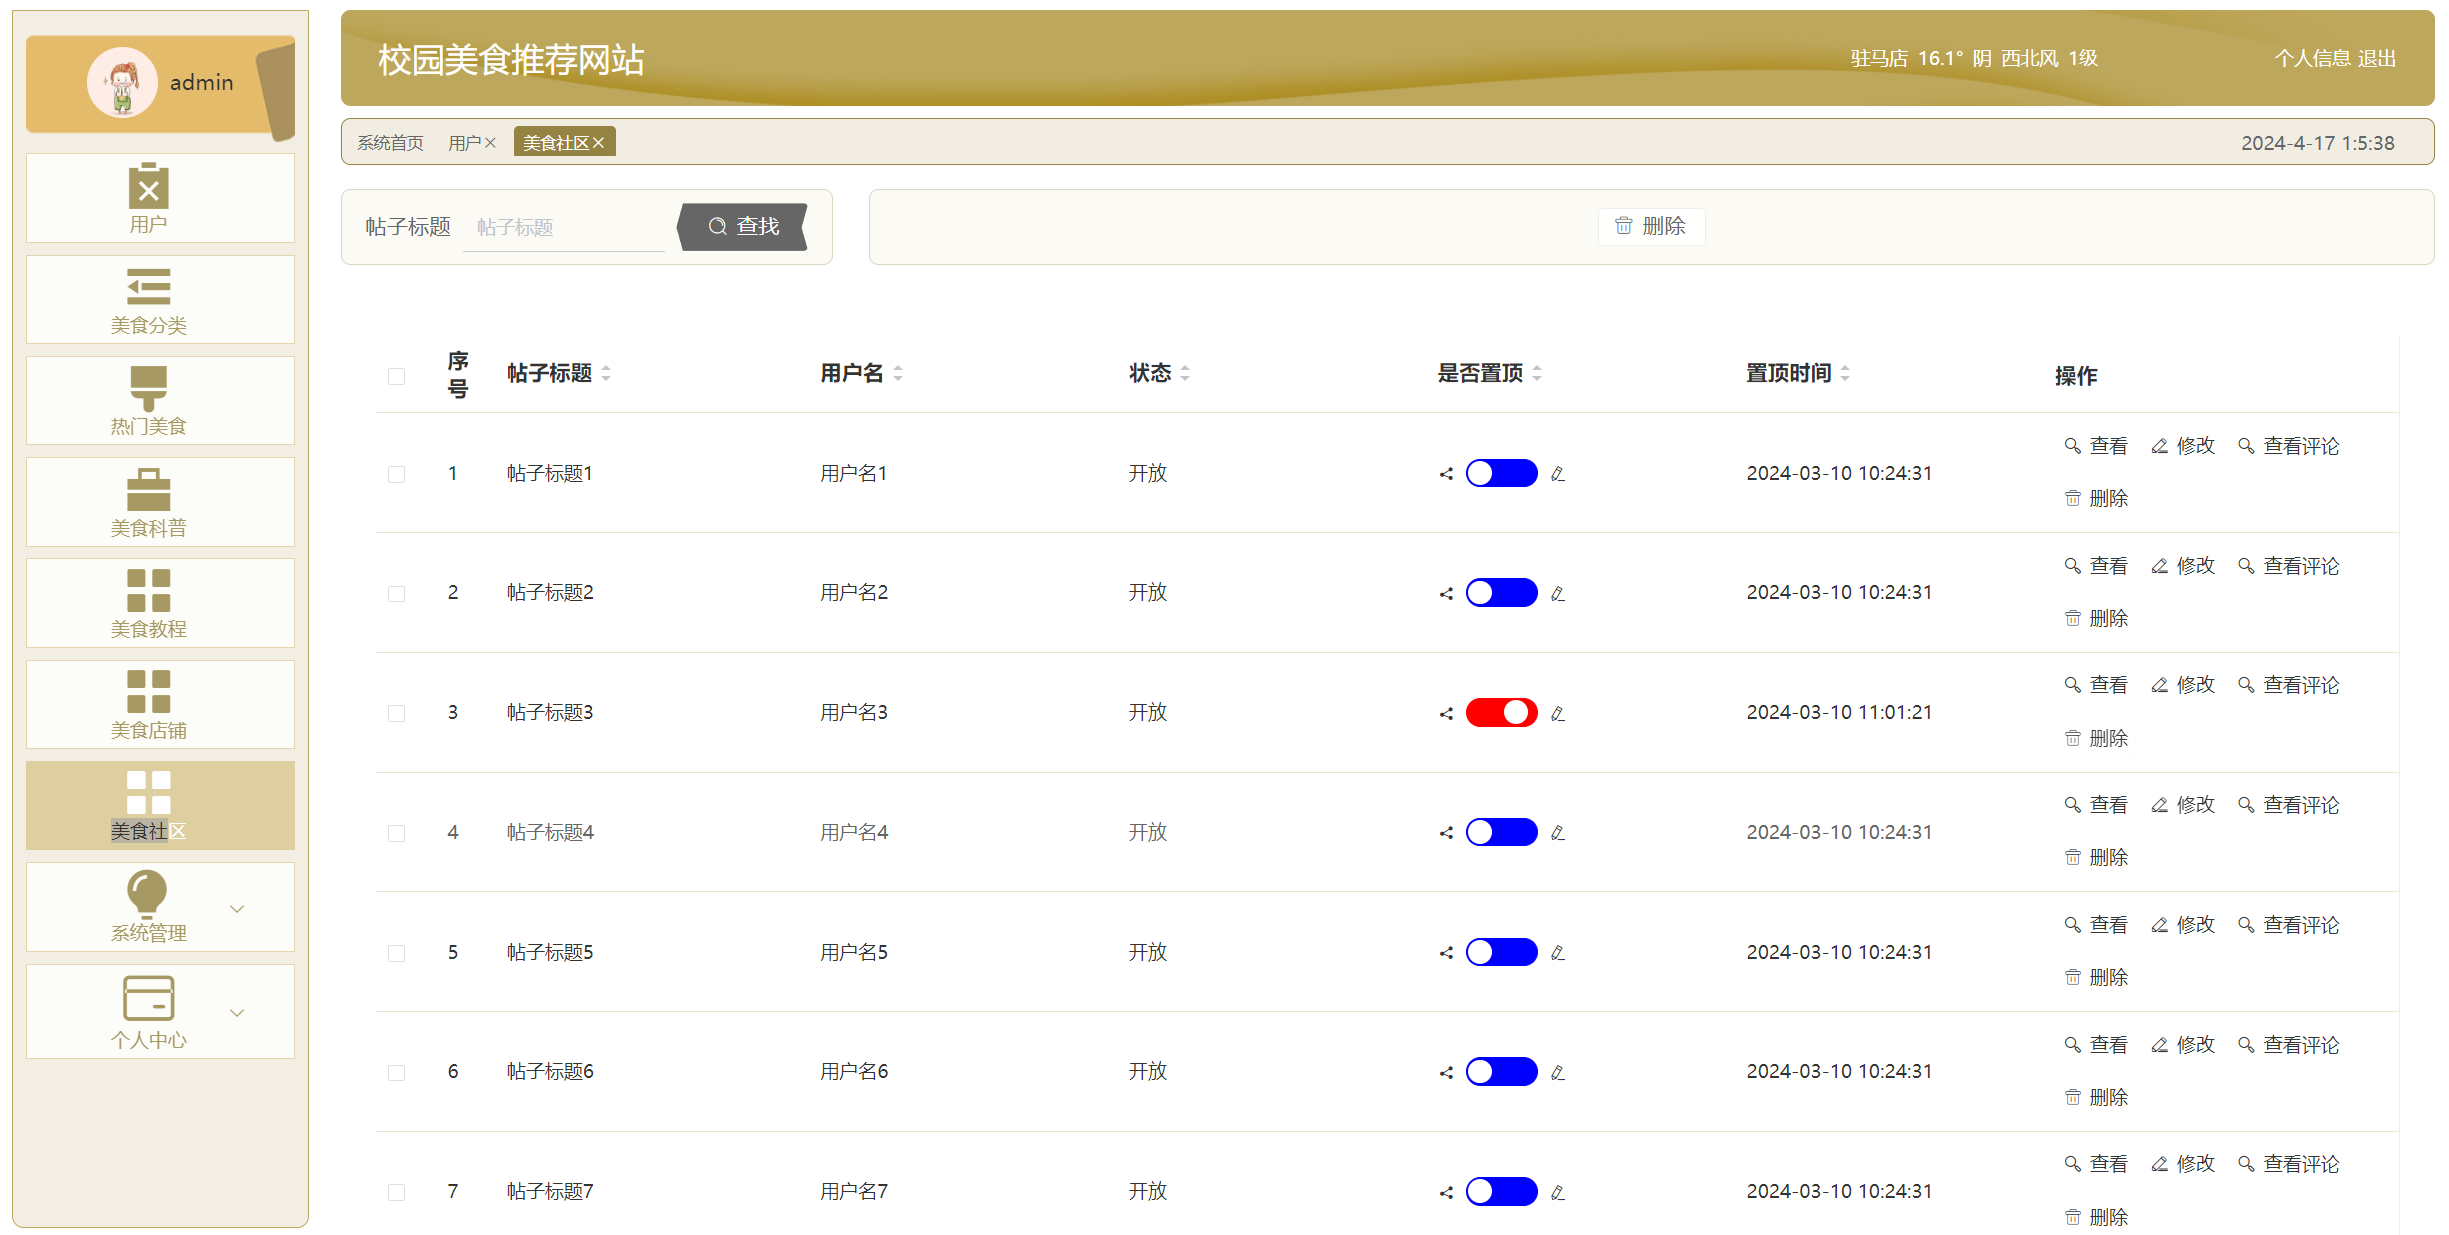The width and height of the screenshot is (2449, 1235).
Task: Open the 美食分类 sidebar icon
Action: click(148, 287)
